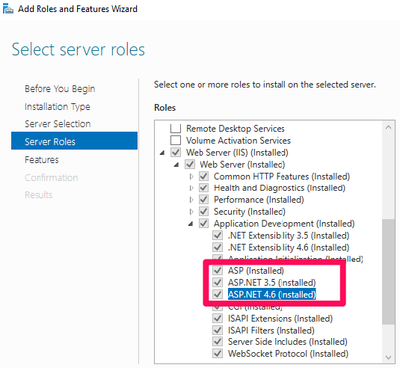The width and height of the screenshot is (400, 368).
Task: Select the Remote Desktop Services row text
Action: tap(235, 128)
